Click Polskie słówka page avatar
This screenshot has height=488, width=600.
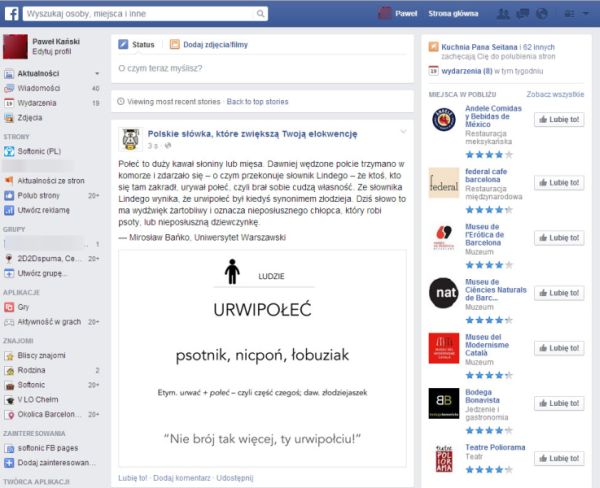pyautogui.click(x=130, y=139)
